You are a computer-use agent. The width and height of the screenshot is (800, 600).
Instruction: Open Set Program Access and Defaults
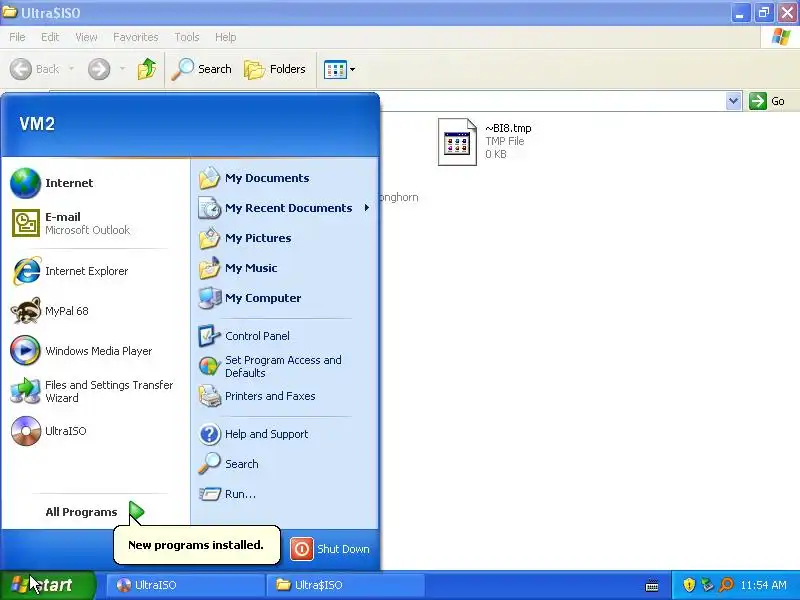tap(284, 366)
